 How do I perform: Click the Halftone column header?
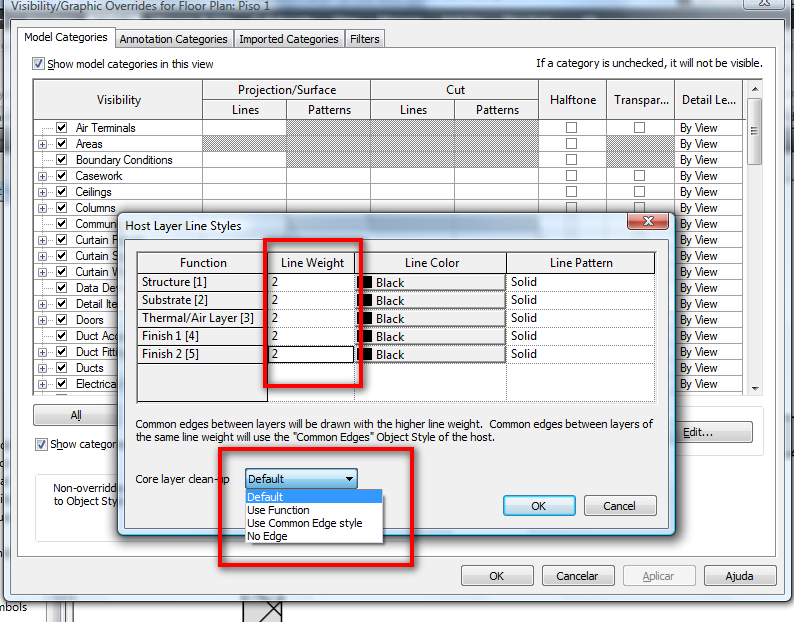(572, 100)
